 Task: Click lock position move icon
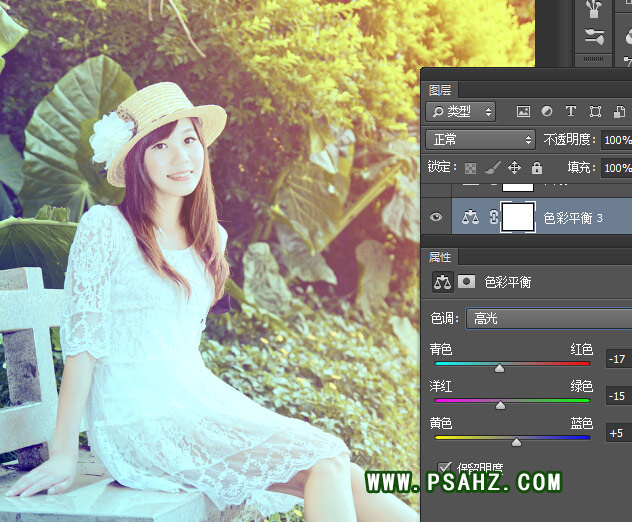tap(514, 168)
